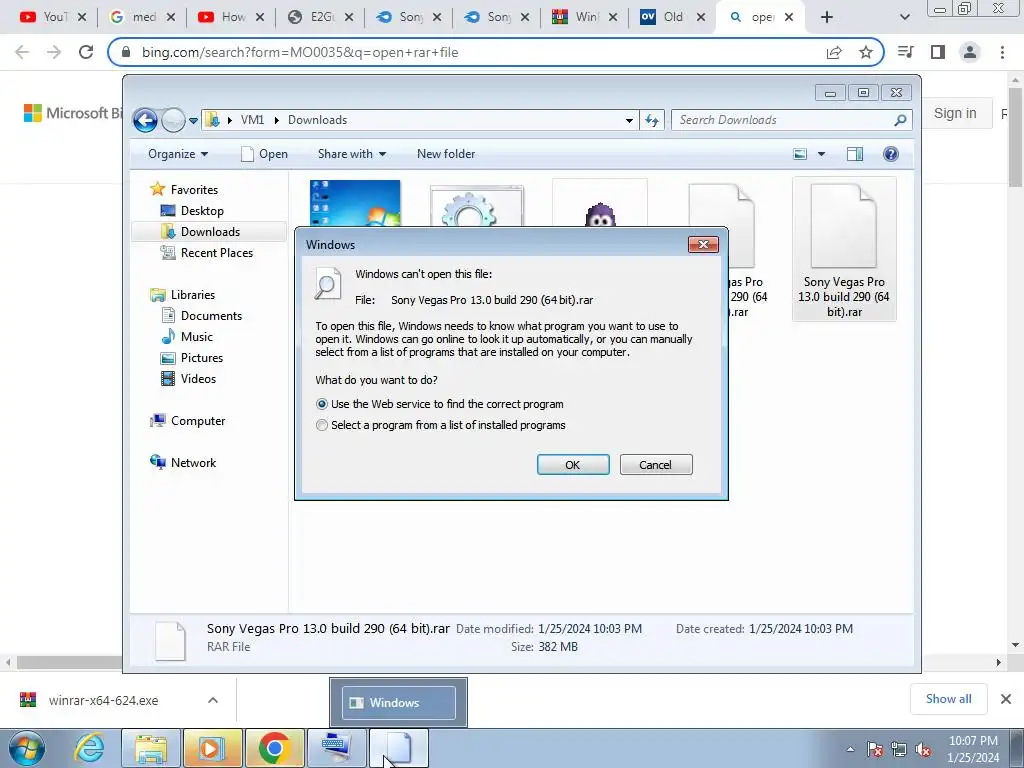Image resolution: width=1024 pixels, height=768 pixels.
Task: Select Libraries in the navigation pane
Action: point(193,295)
